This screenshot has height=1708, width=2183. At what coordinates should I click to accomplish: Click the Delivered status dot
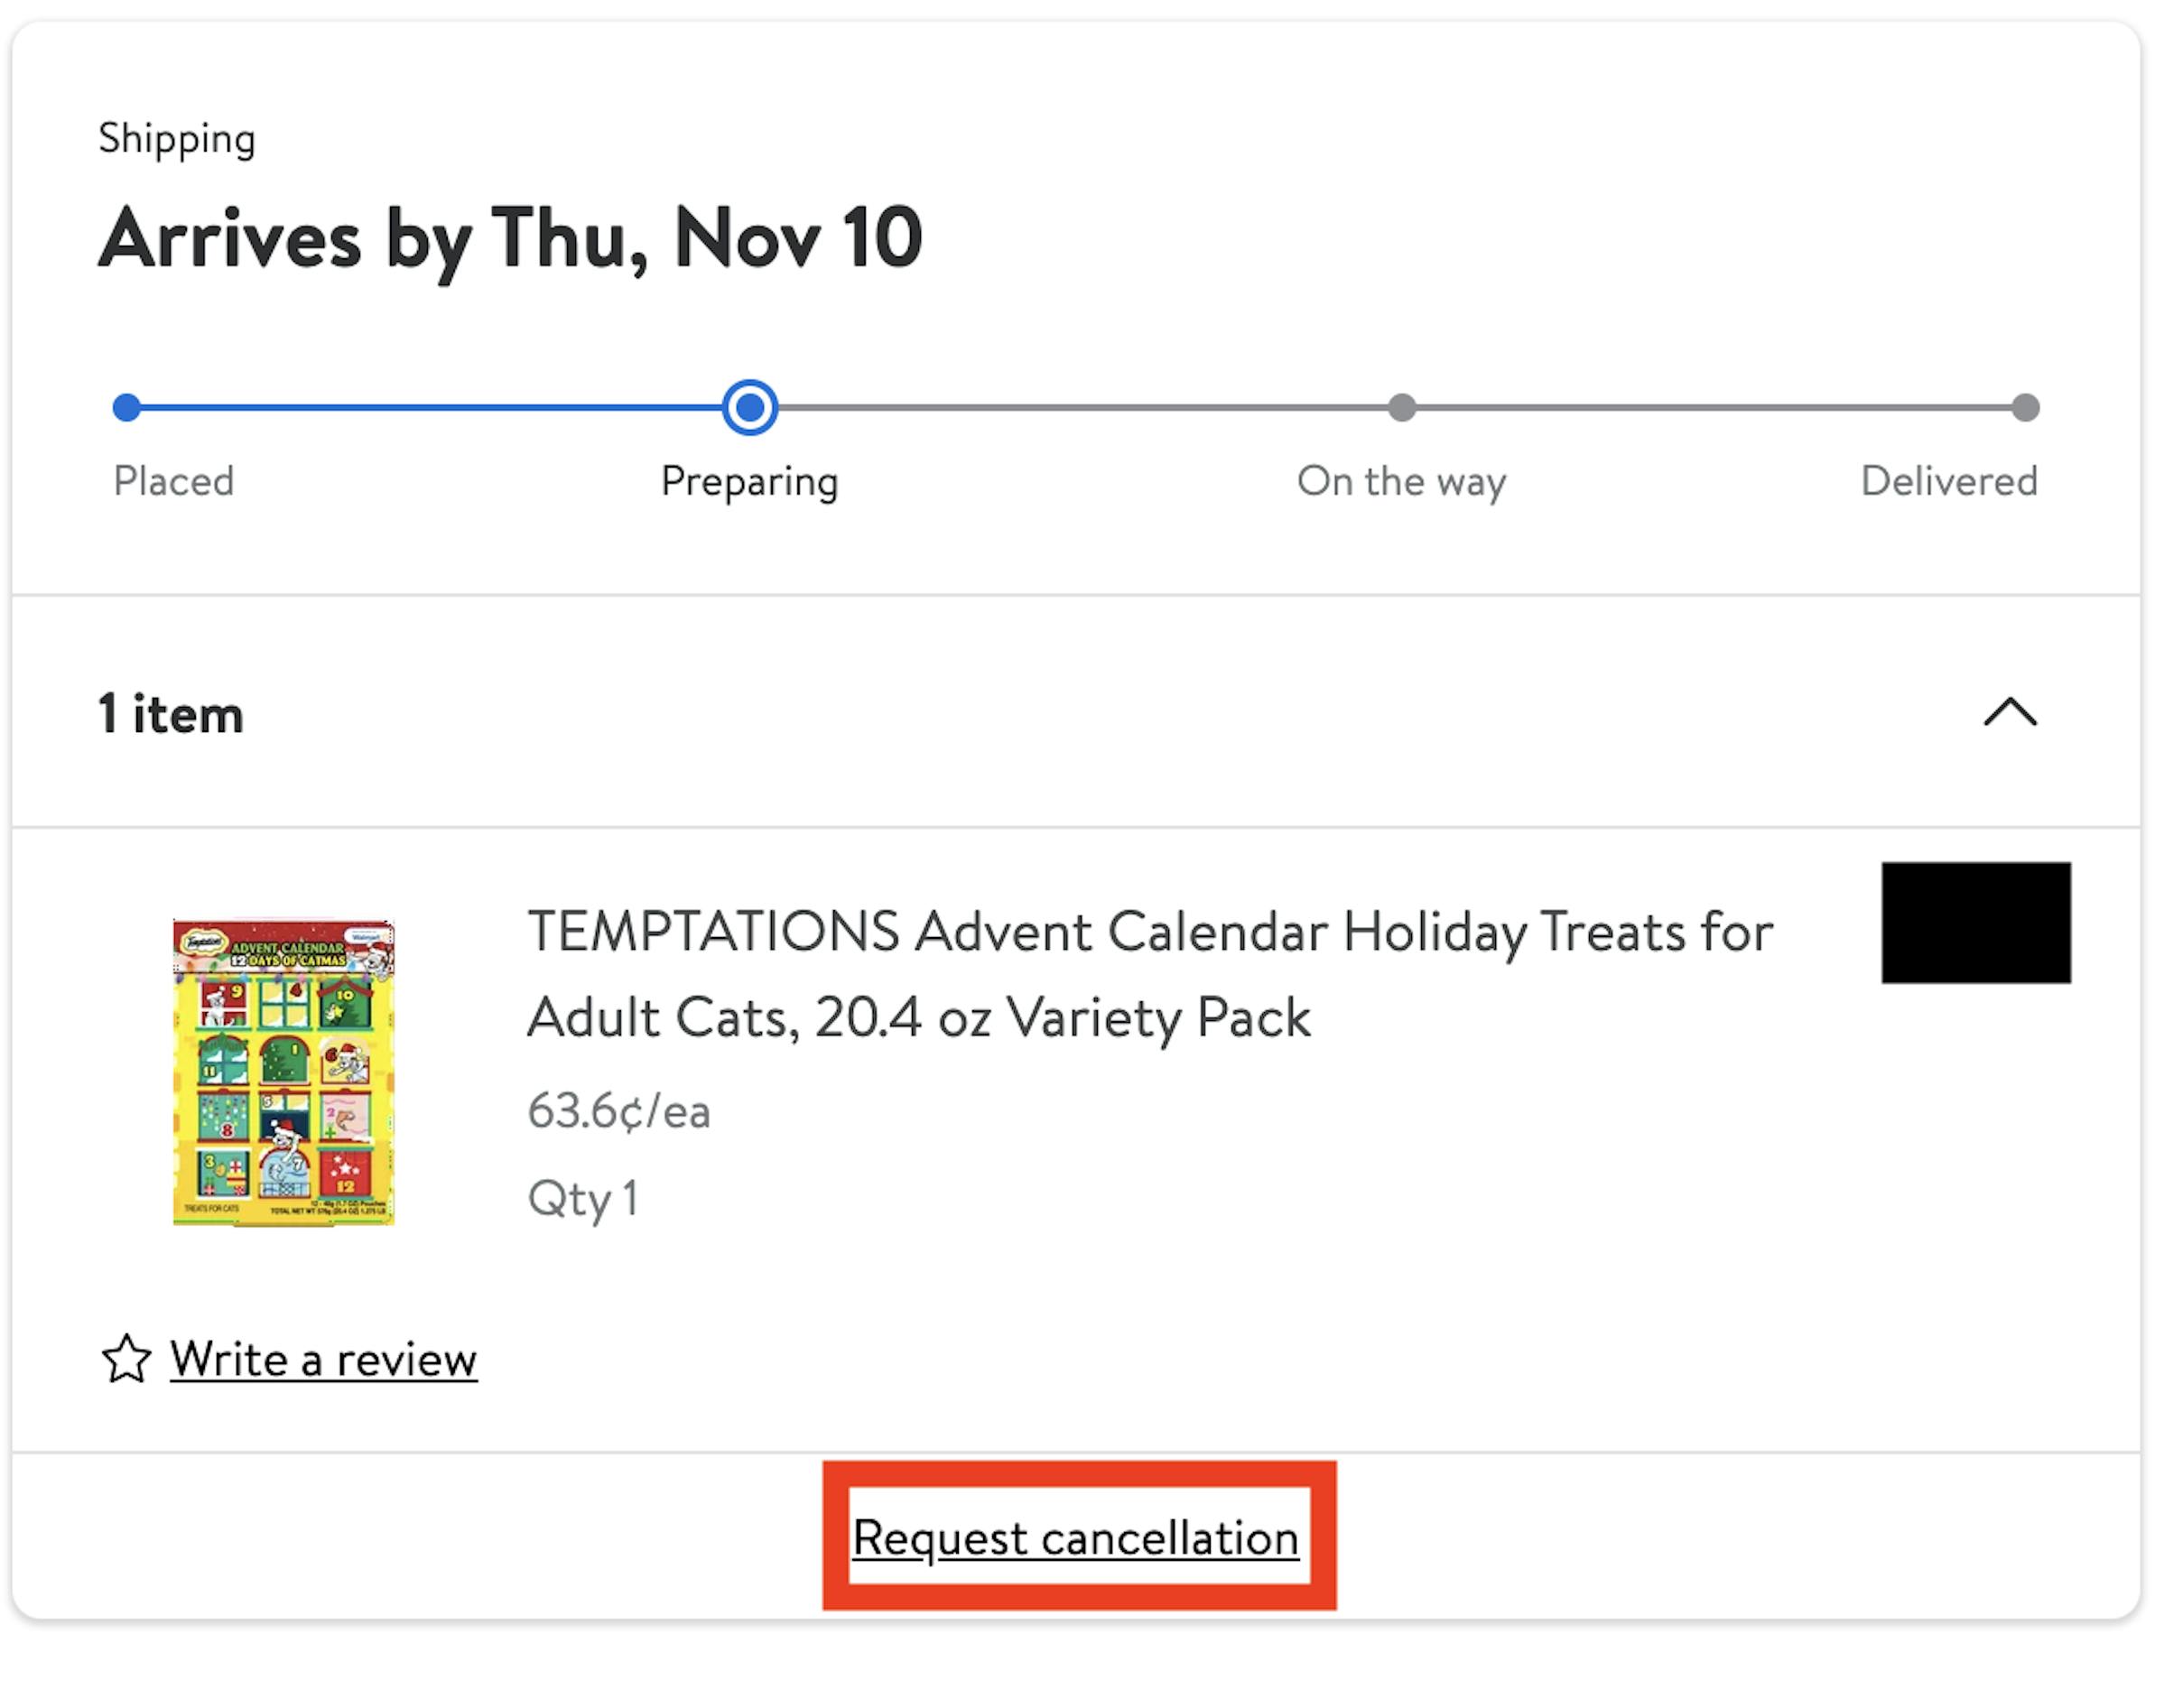click(2026, 407)
